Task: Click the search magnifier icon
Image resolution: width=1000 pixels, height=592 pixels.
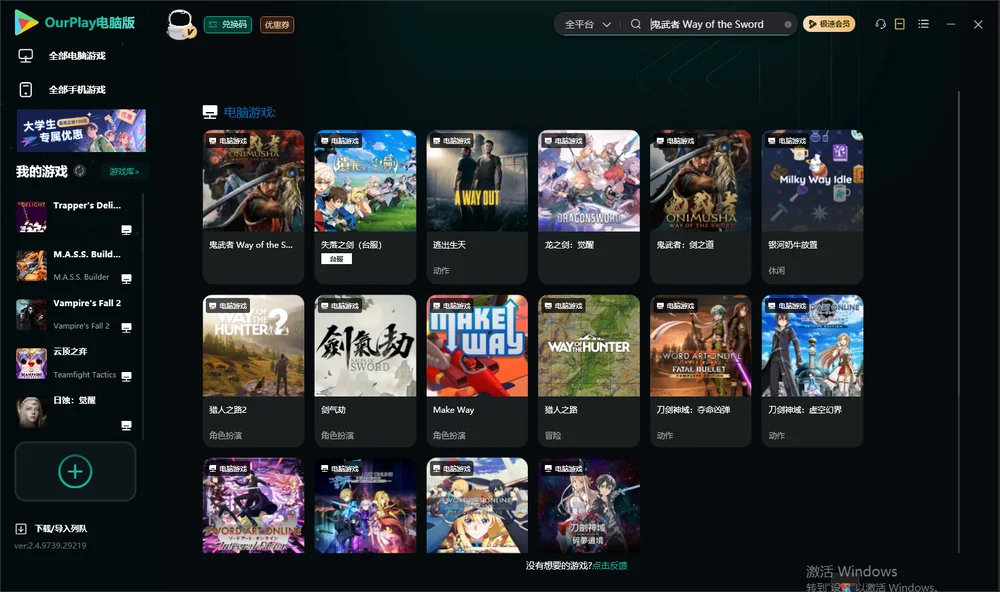Action: (636, 24)
